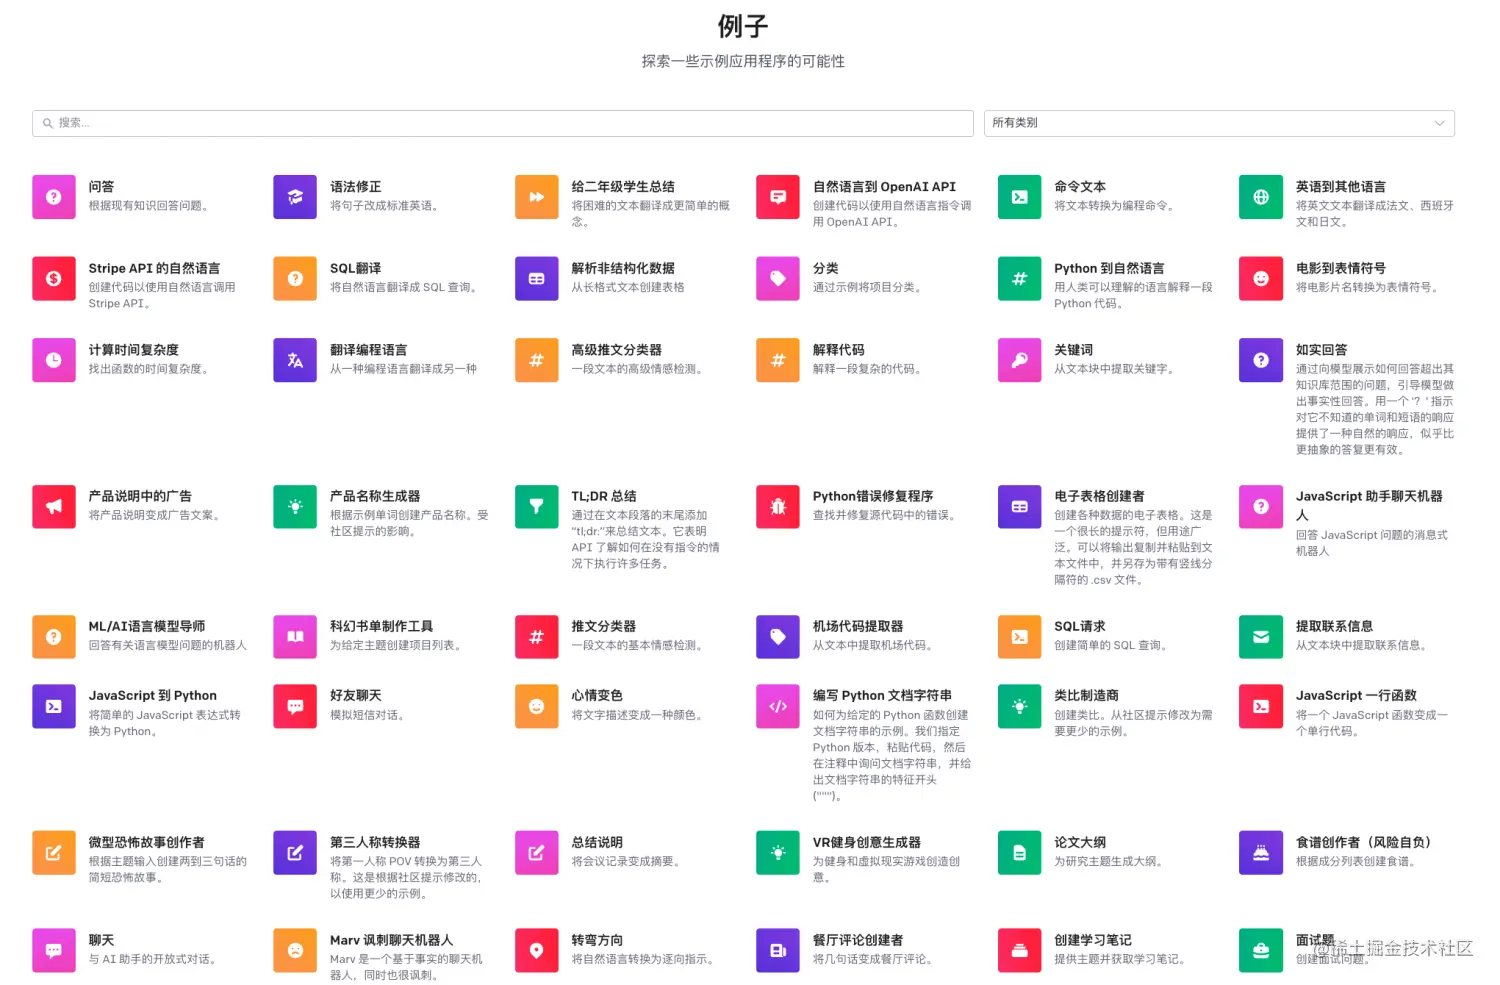1500x985 pixels.
Task: Open the 推文分类器 example title
Action: 604,626
